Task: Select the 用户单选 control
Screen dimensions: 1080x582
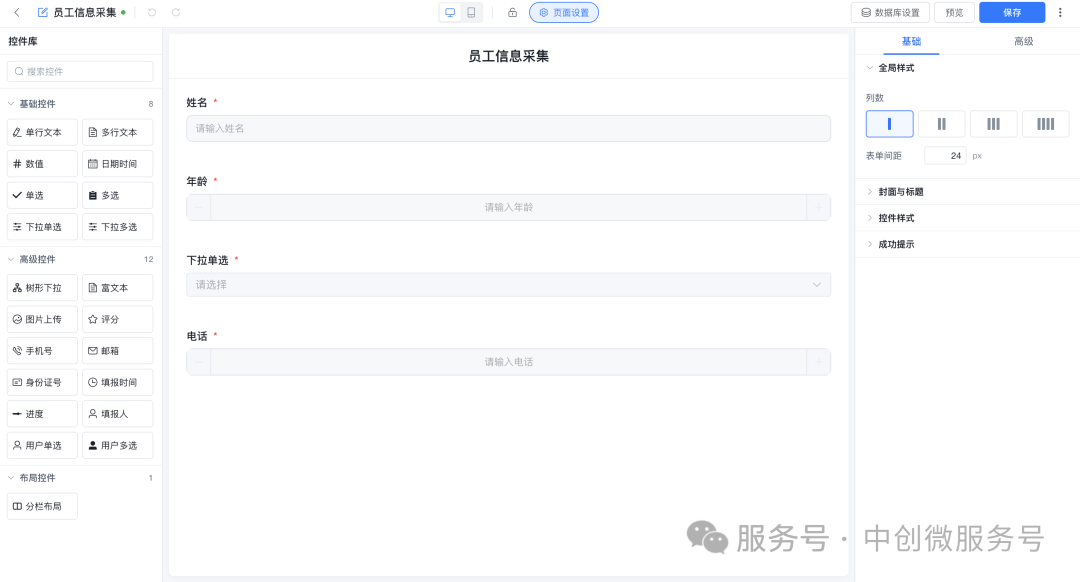Action: [42, 446]
